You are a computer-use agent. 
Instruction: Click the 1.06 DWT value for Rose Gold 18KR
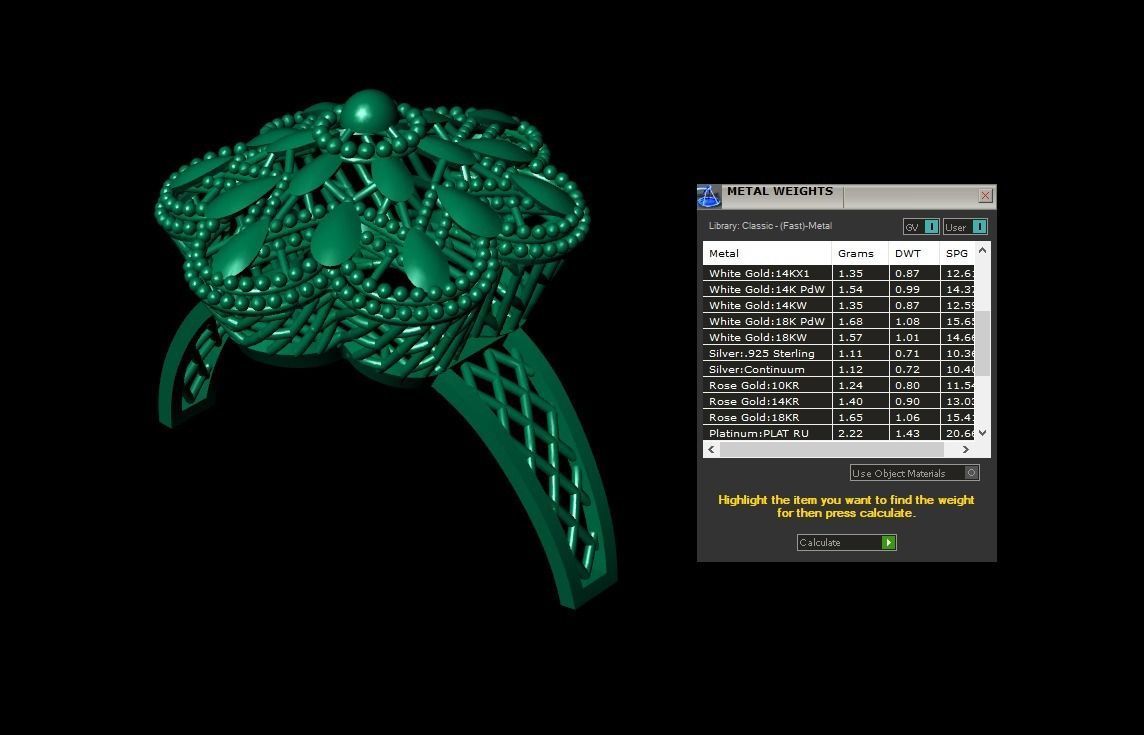click(908, 417)
